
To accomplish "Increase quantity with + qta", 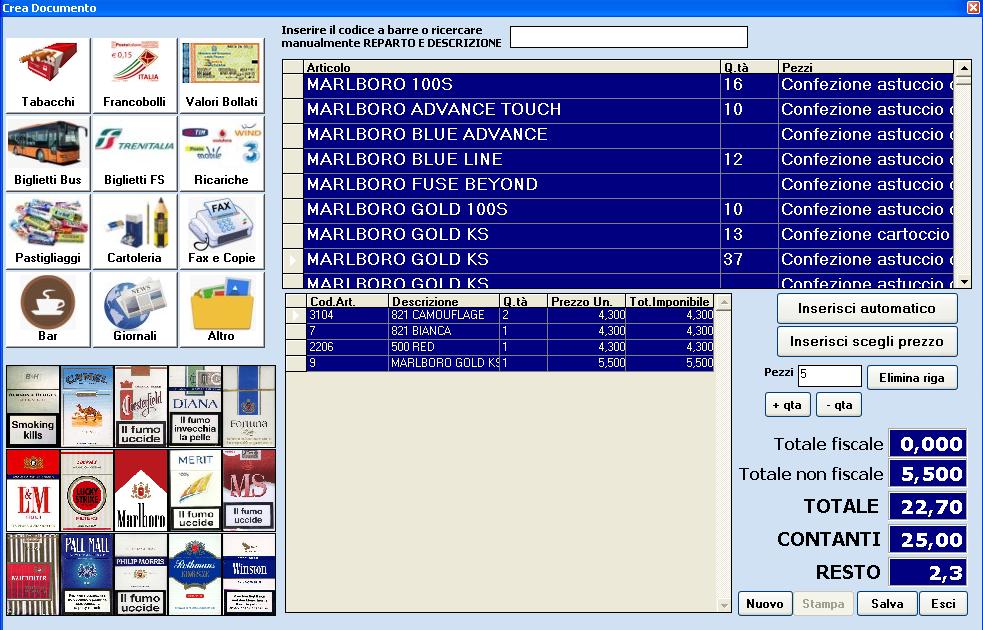I will point(787,405).
